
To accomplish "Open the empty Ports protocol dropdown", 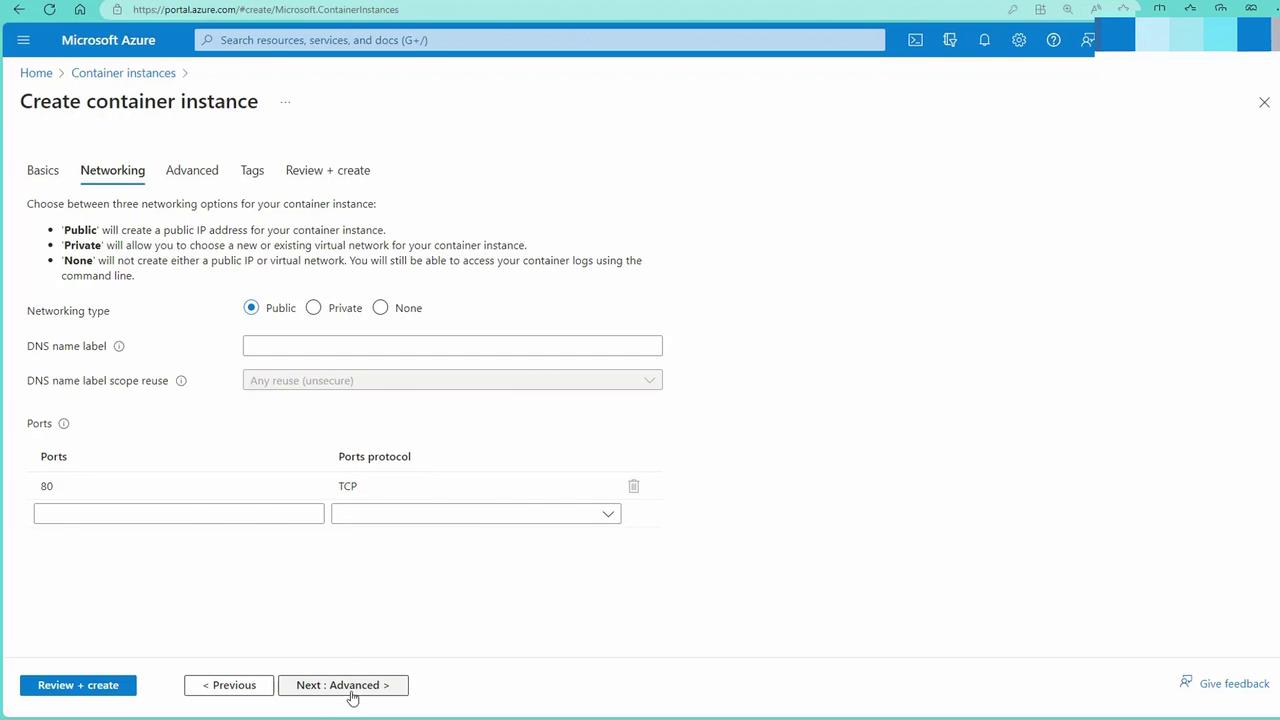I will point(476,514).
